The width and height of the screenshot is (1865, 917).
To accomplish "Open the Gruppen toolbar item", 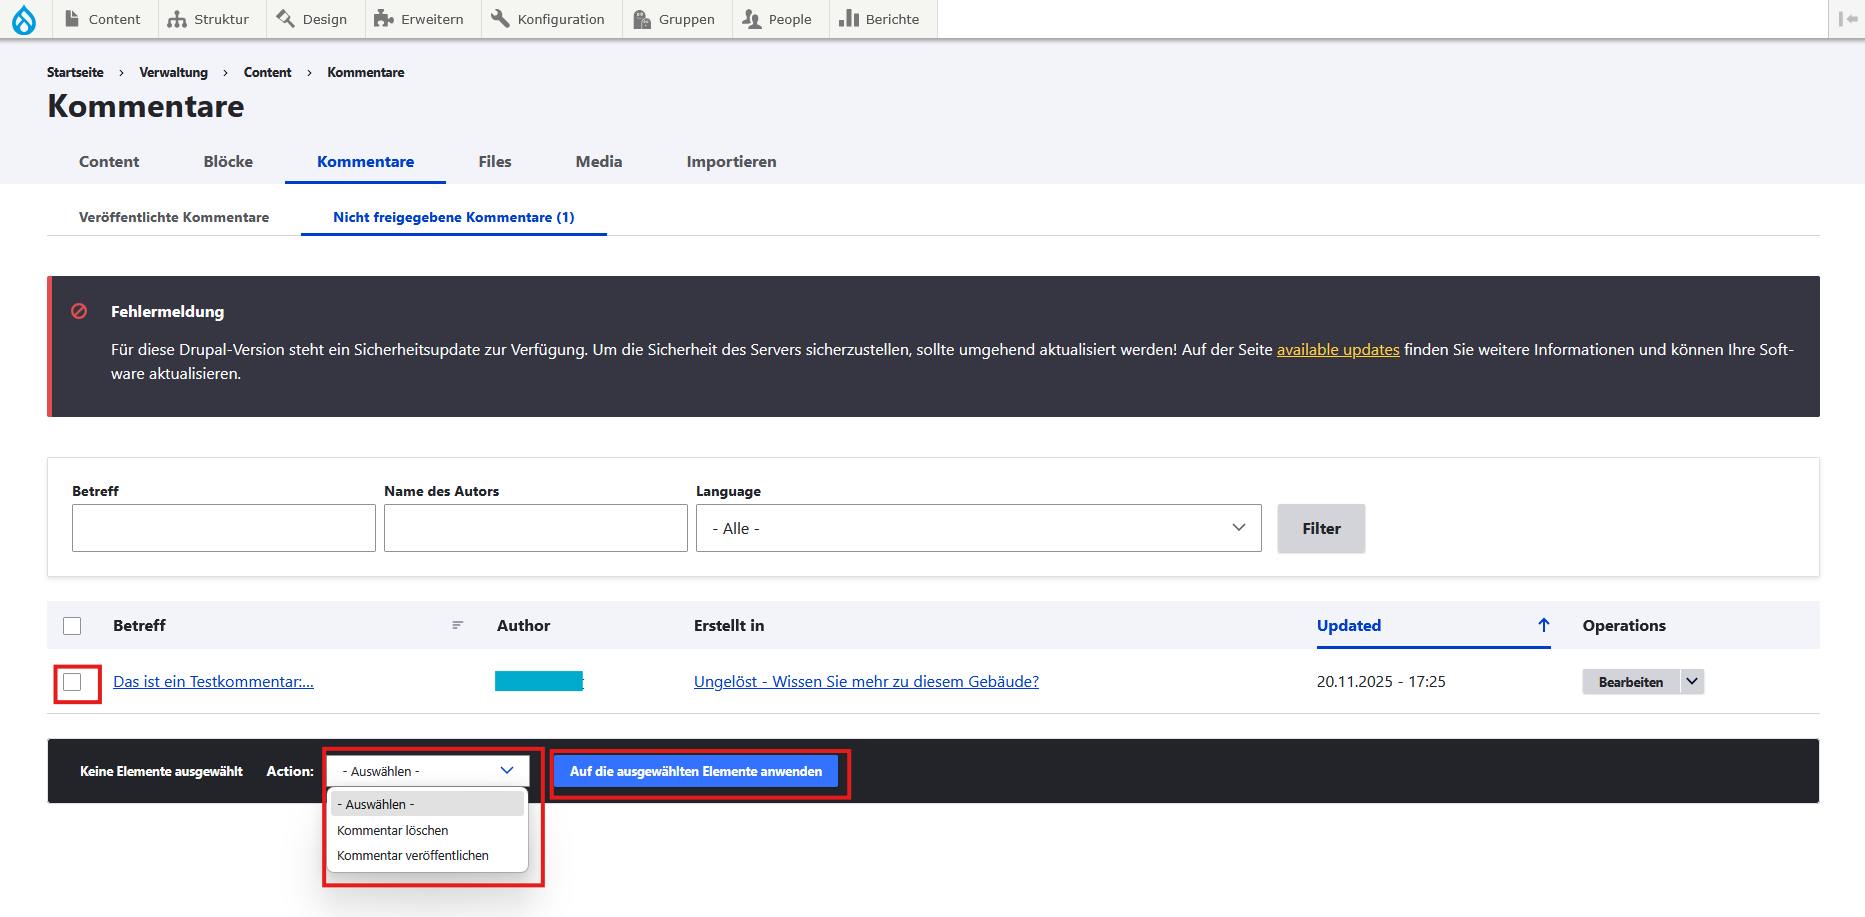I will coord(674,19).
